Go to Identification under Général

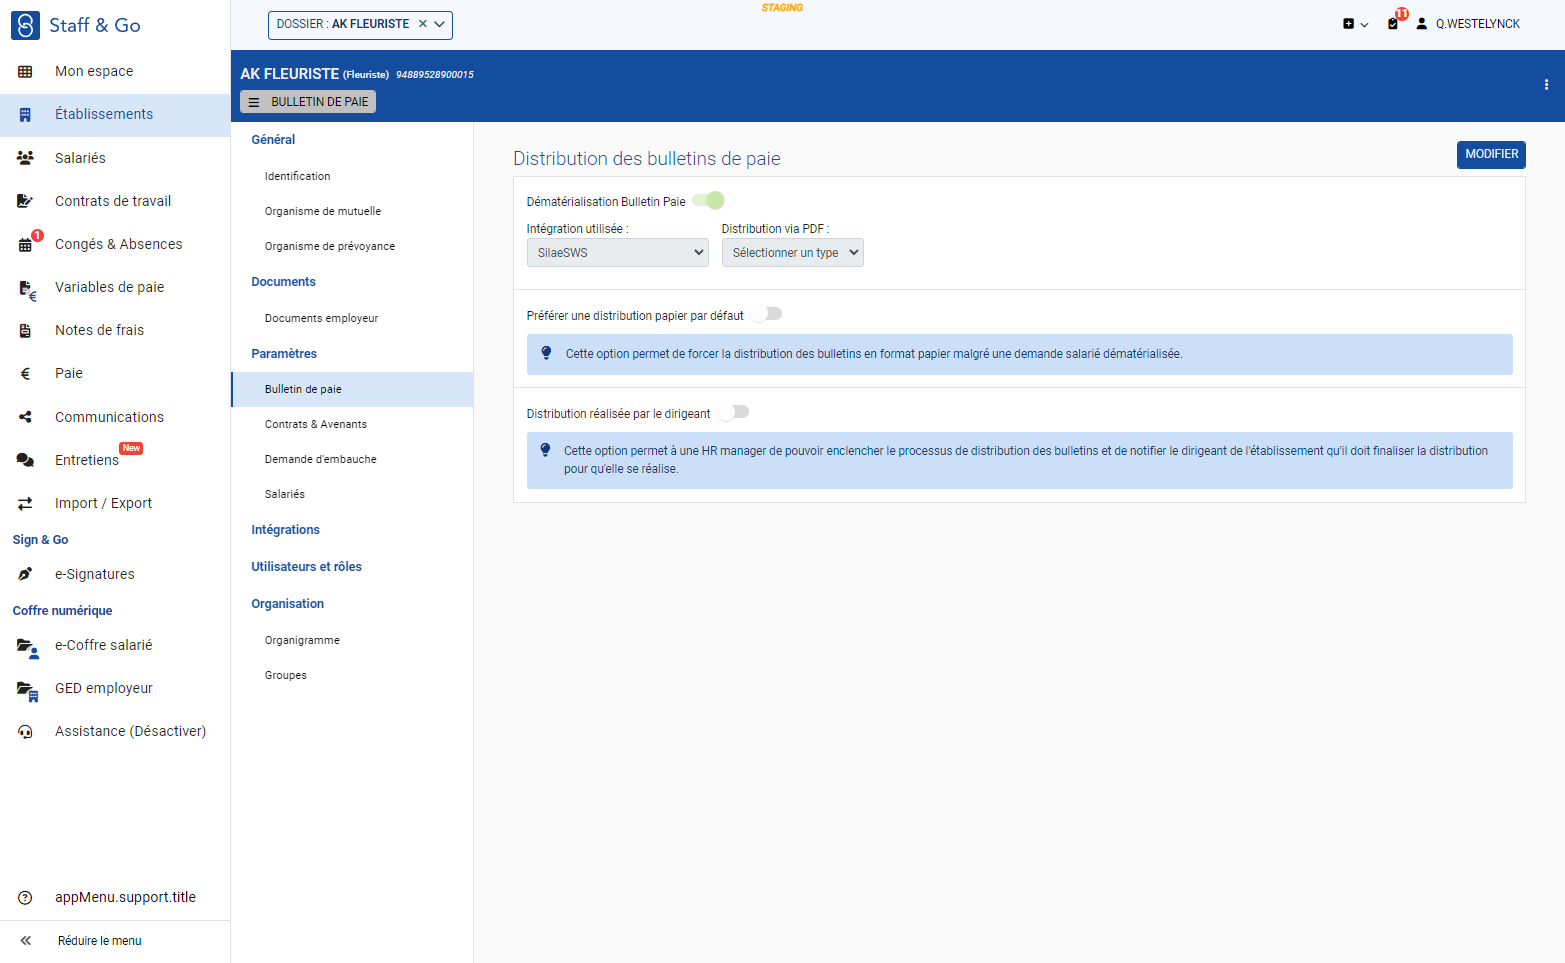[x=298, y=176]
